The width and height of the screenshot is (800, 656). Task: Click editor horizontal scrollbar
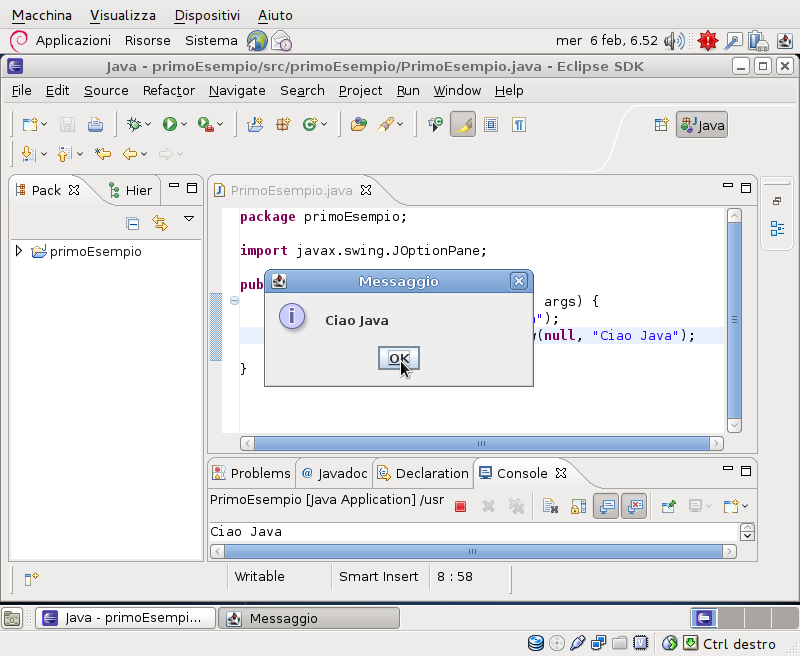482,443
